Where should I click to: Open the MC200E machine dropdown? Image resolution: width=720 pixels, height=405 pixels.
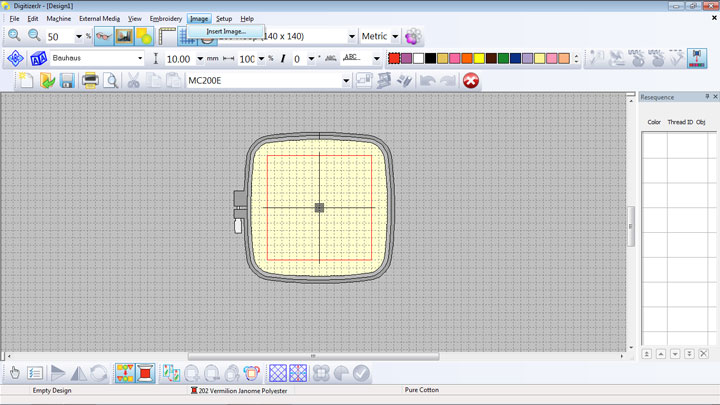pos(346,81)
